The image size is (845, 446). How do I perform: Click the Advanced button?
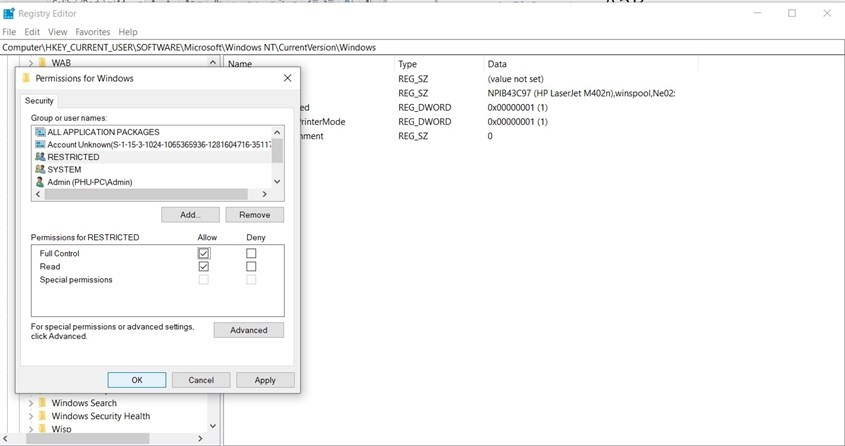coord(248,330)
